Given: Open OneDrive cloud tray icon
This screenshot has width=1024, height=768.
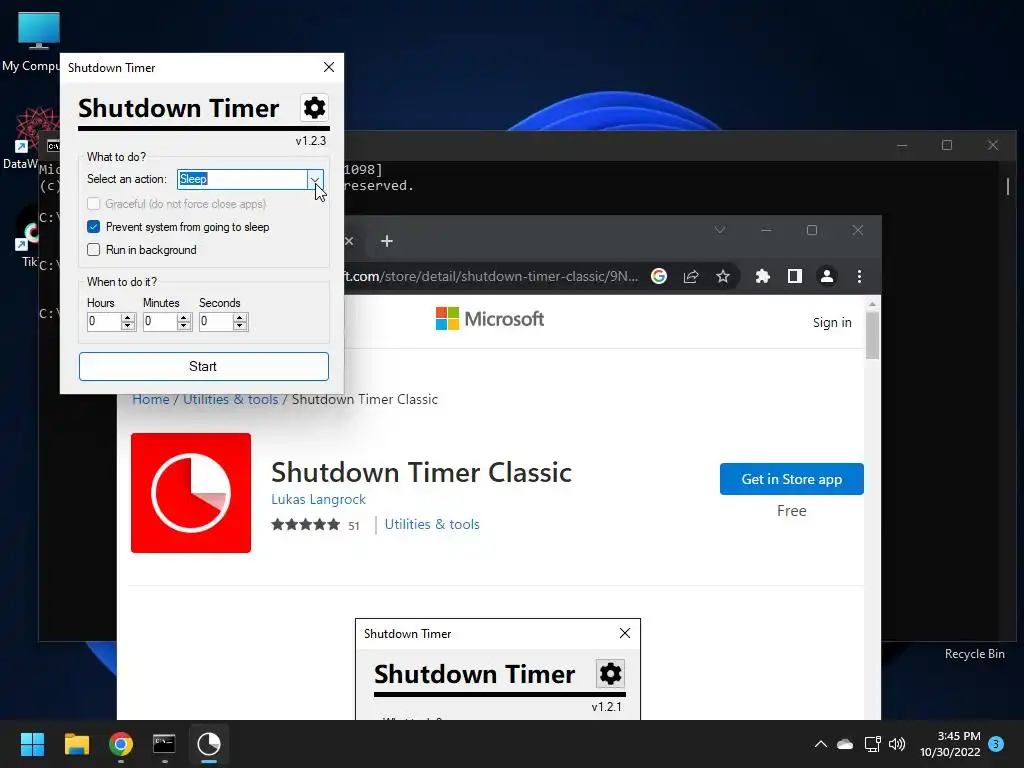Looking at the screenshot, I should click(x=845, y=744).
